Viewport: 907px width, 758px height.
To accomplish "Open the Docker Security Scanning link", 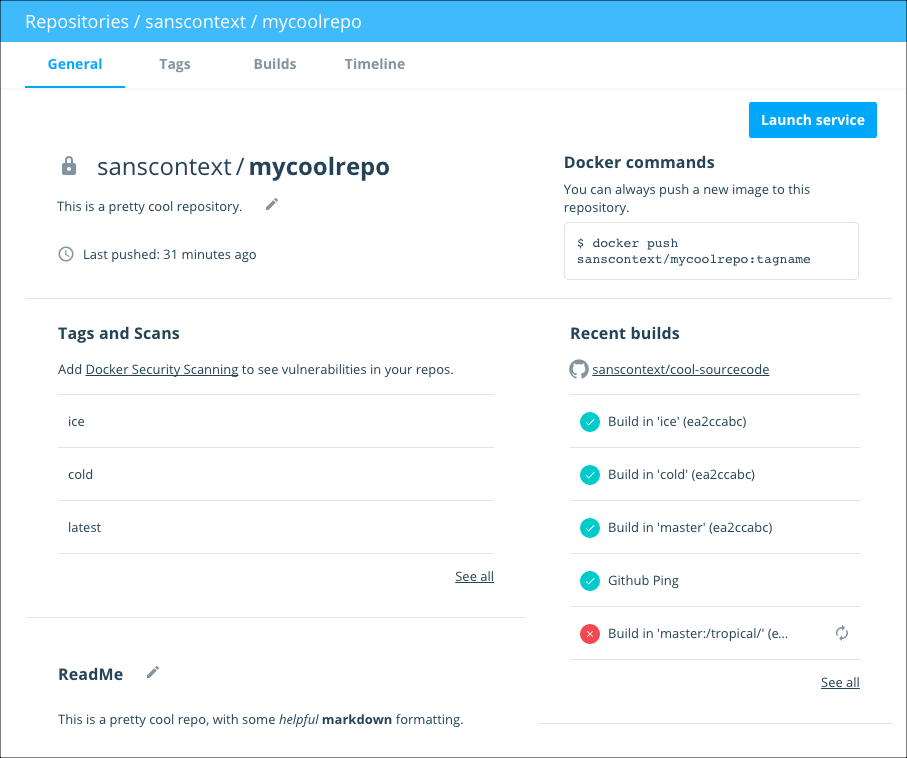I will coord(161,369).
